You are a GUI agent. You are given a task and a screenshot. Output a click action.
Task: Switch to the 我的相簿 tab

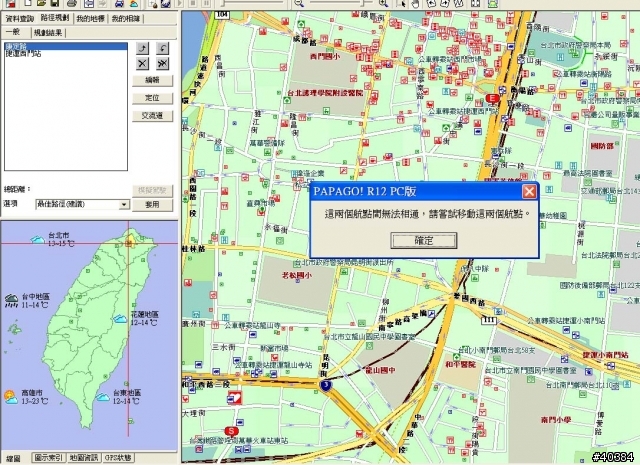pos(126,18)
